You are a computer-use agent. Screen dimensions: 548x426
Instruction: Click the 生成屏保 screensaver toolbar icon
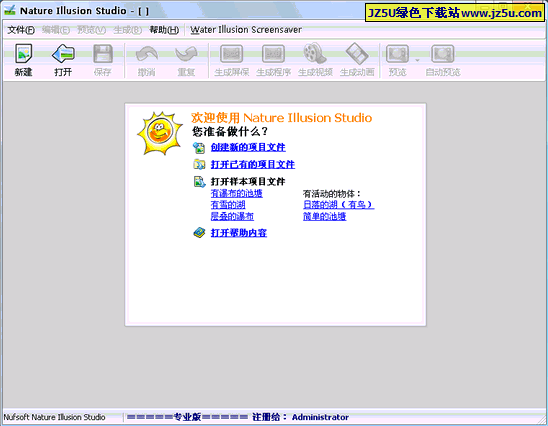pos(231,54)
